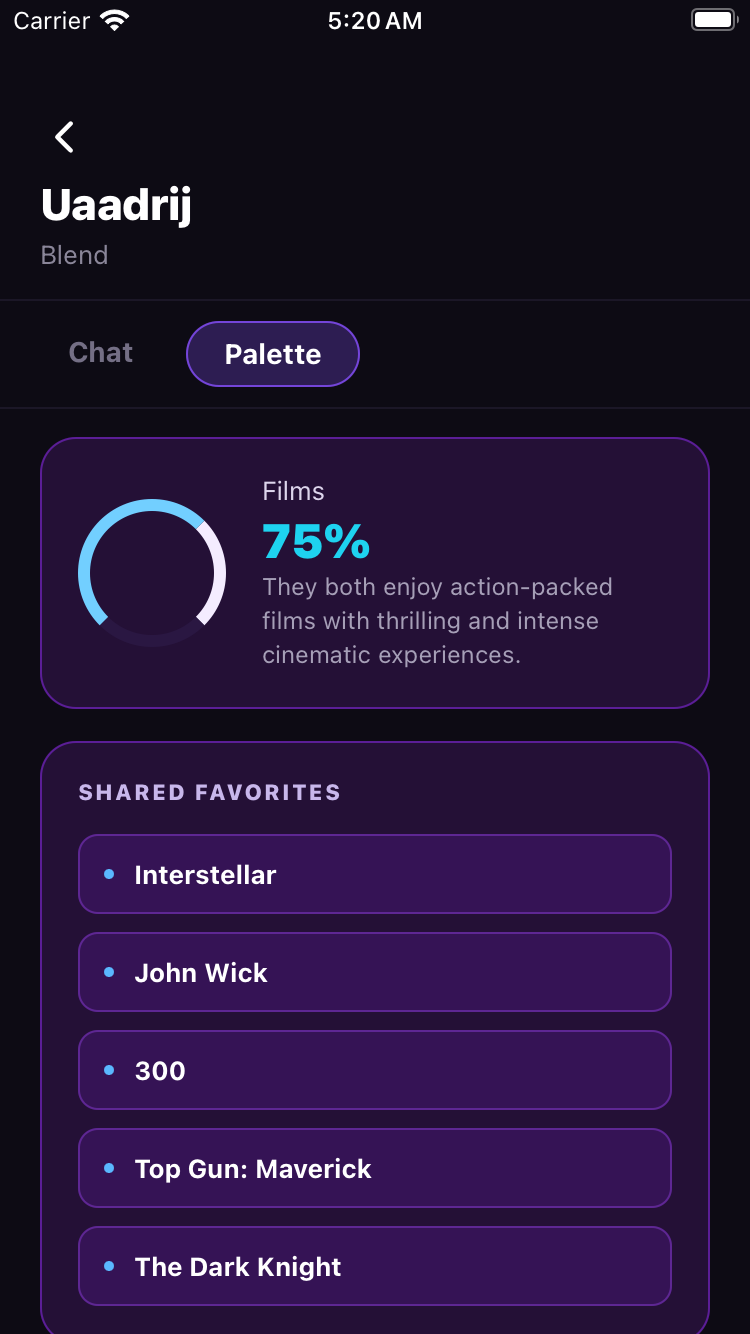Tap the bullet dot beside Interstellar
Screen dimensions: 750x1334
coord(109,874)
